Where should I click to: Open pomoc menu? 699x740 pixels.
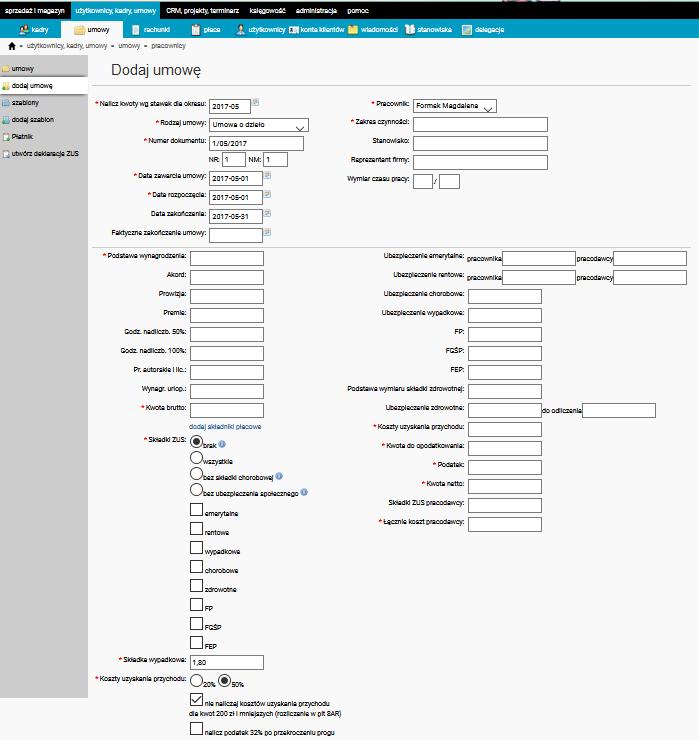coord(358,10)
